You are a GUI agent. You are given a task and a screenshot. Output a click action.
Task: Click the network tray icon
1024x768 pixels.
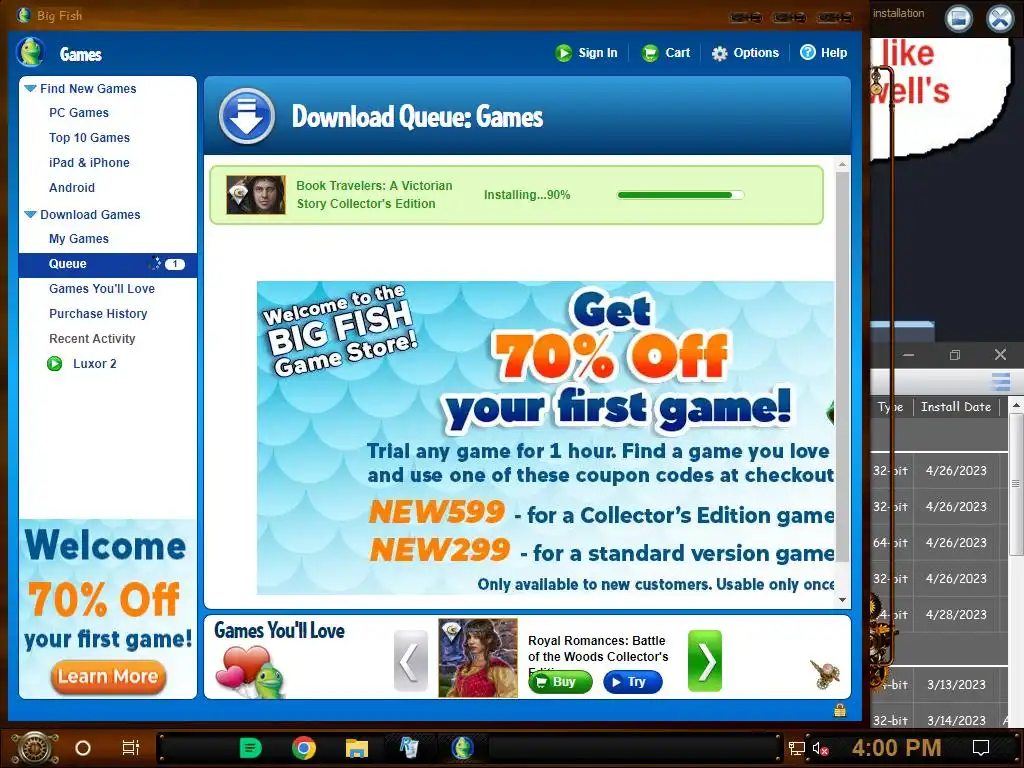click(x=796, y=748)
